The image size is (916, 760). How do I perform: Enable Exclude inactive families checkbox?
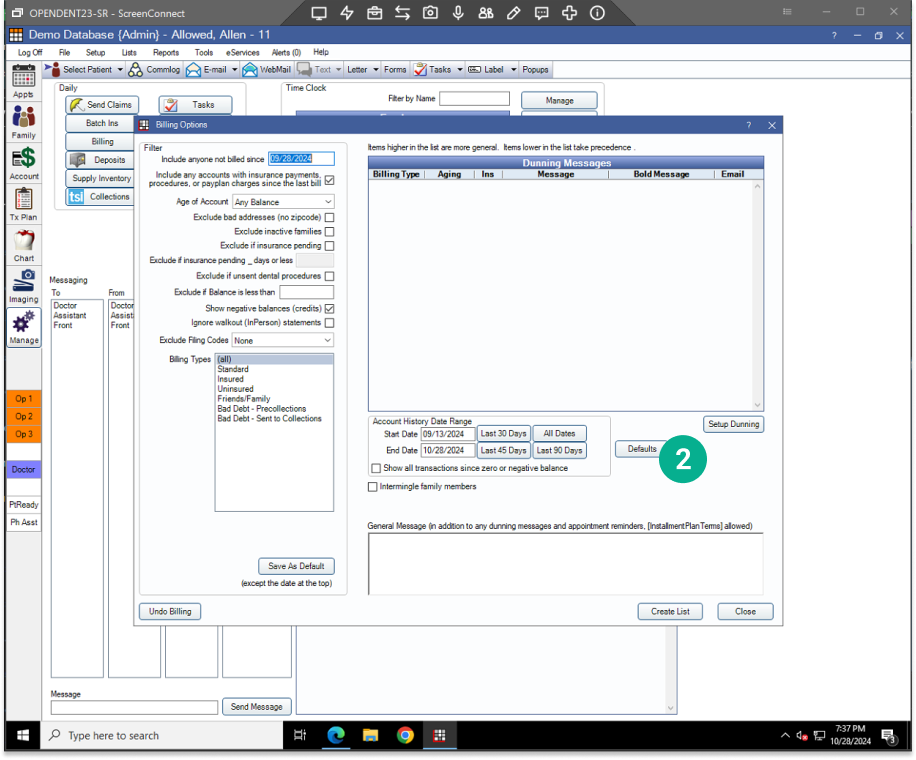pos(329,232)
